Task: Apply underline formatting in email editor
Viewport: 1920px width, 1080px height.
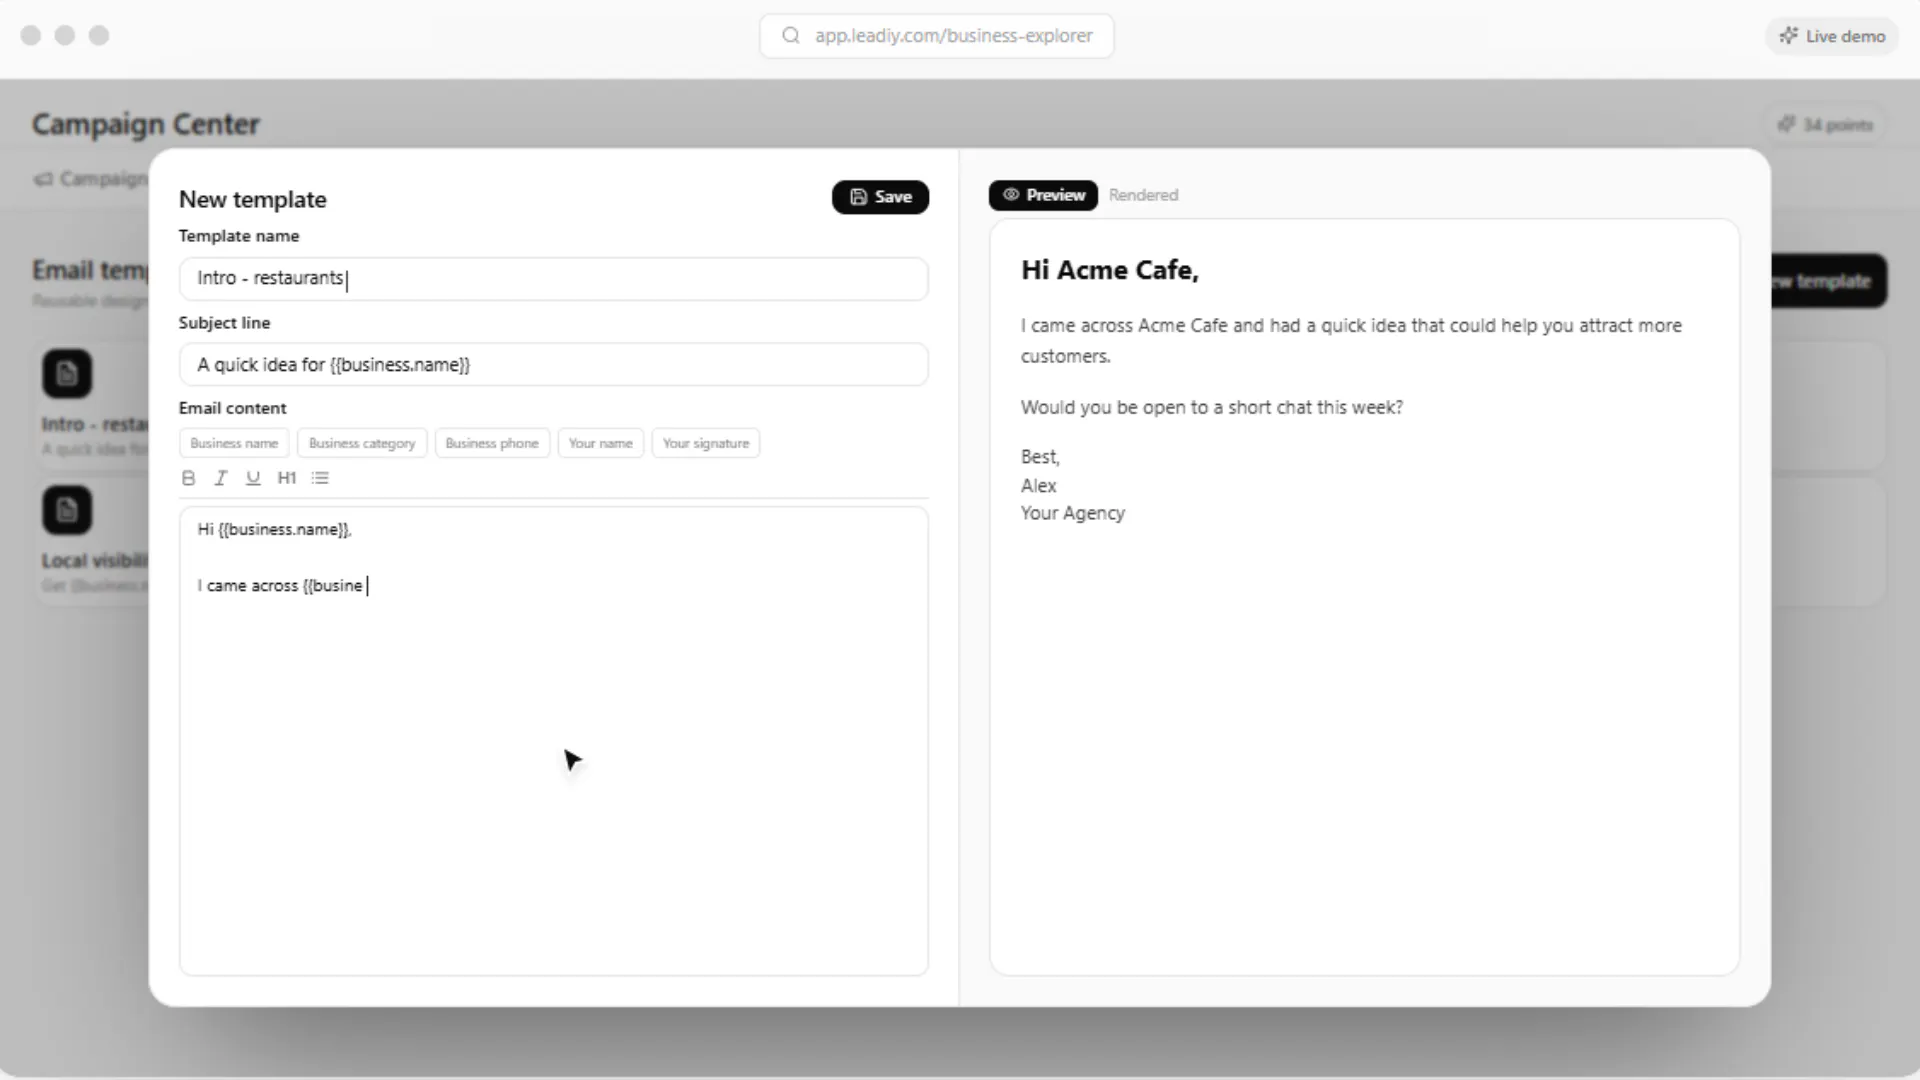Action: (253, 478)
